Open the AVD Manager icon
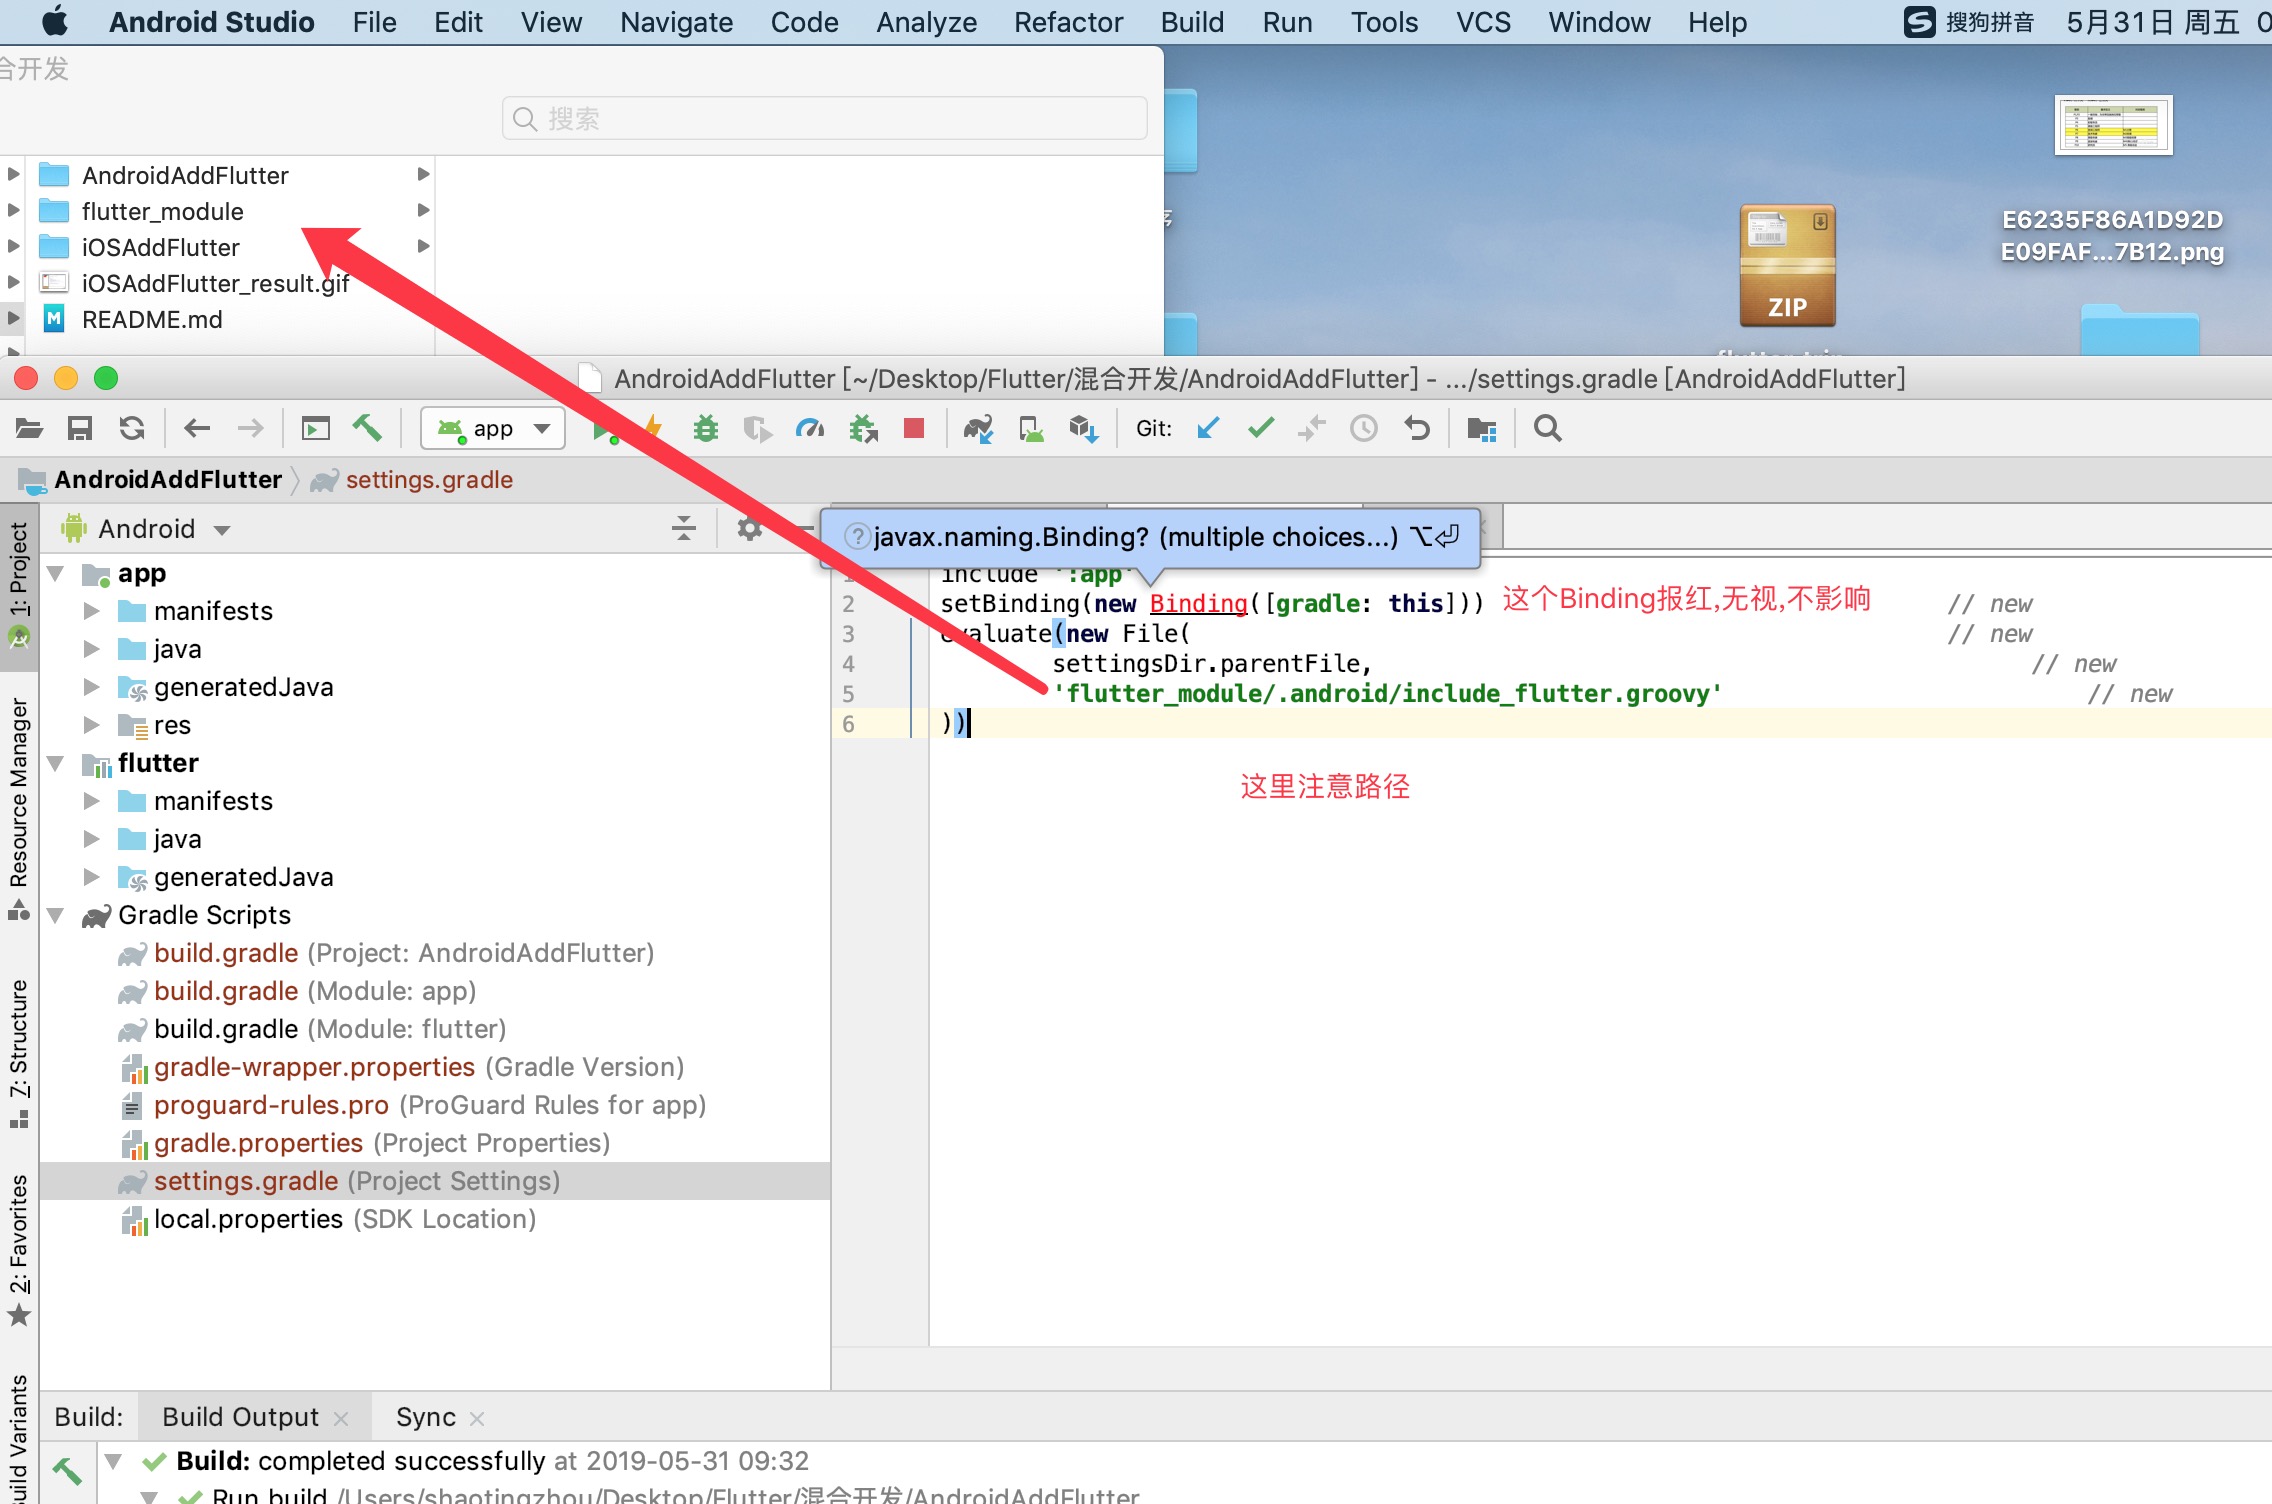The width and height of the screenshot is (2272, 1504). pyautogui.click(x=1031, y=429)
